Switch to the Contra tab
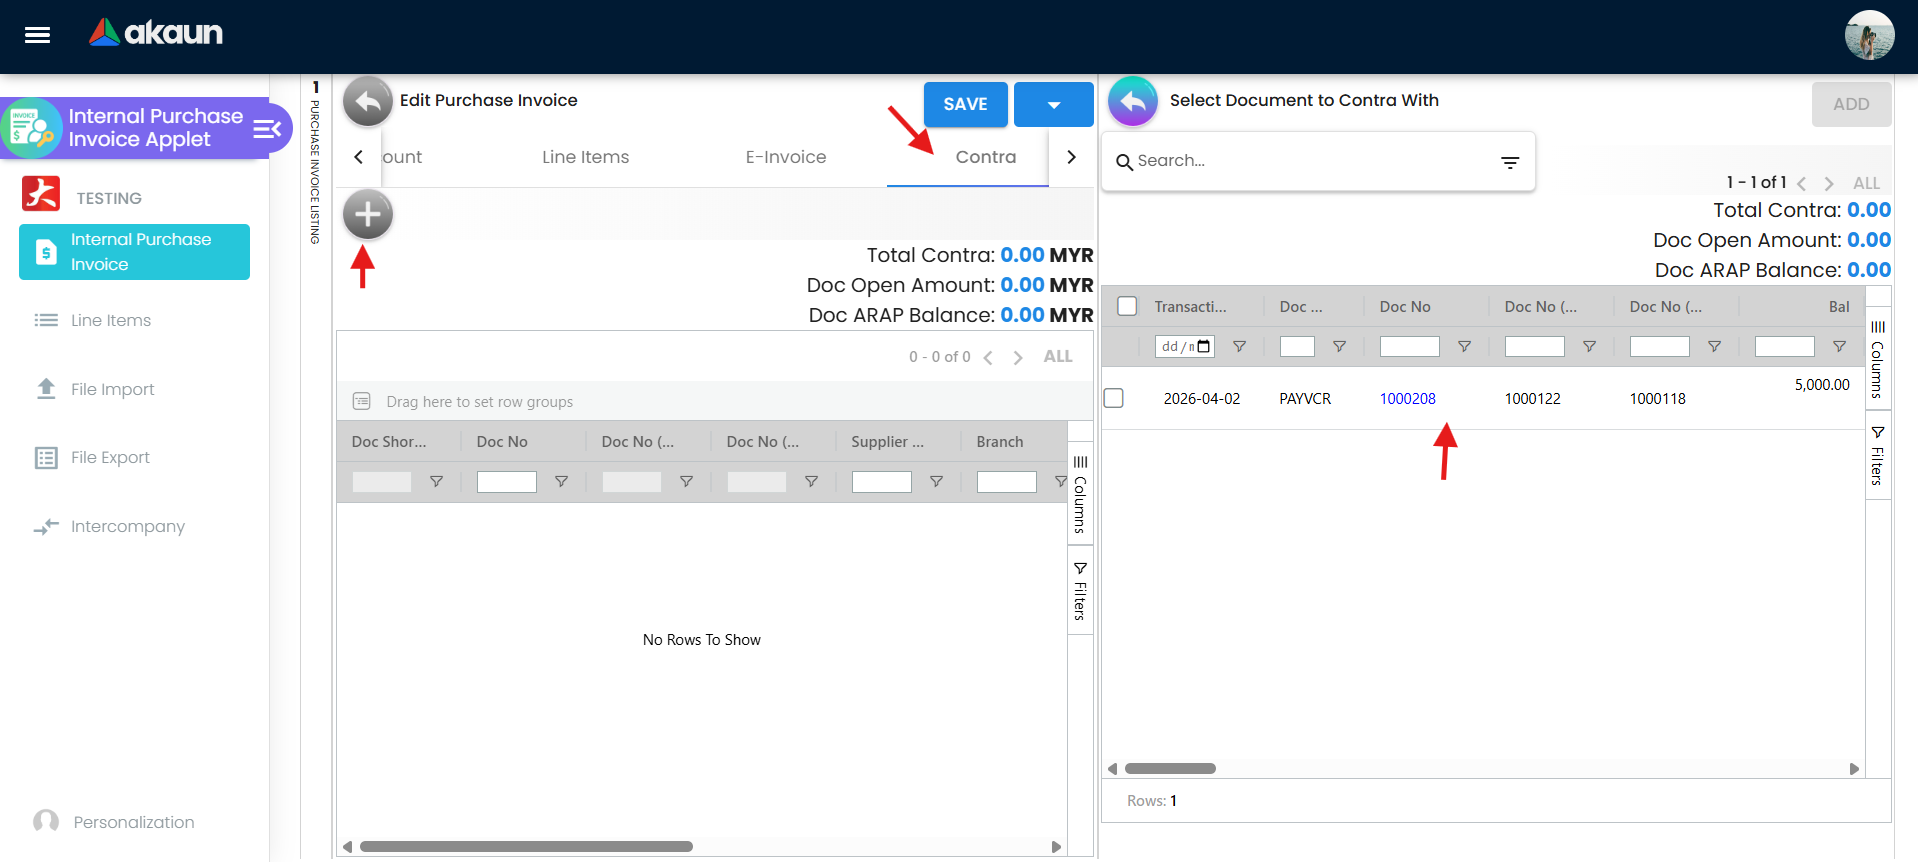Image resolution: width=1918 pixels, height=862 pixels. [986, 157]
